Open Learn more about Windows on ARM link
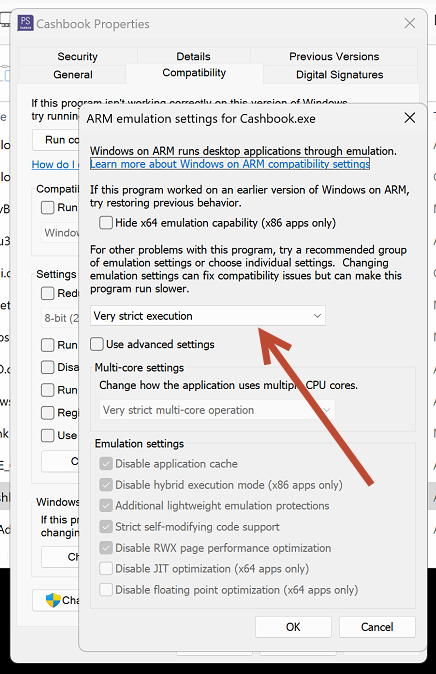This screenshot has height=674, width=436. [230, 164]
